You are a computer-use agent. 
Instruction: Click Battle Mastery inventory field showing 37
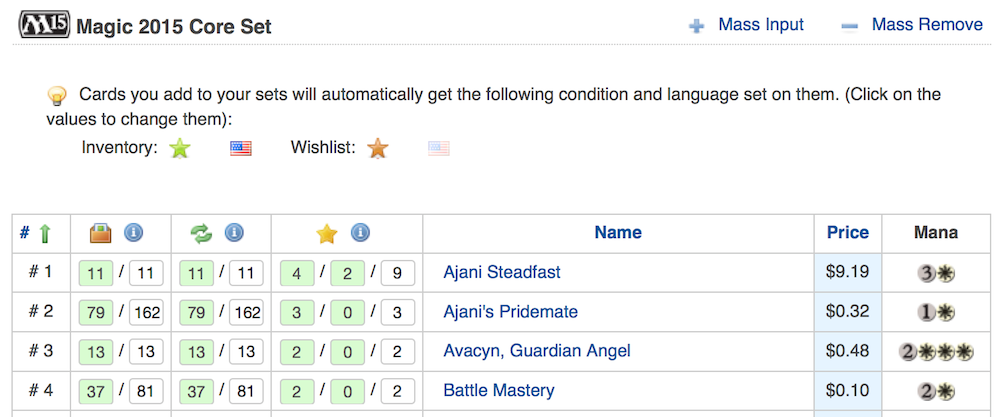pos(95,391)
